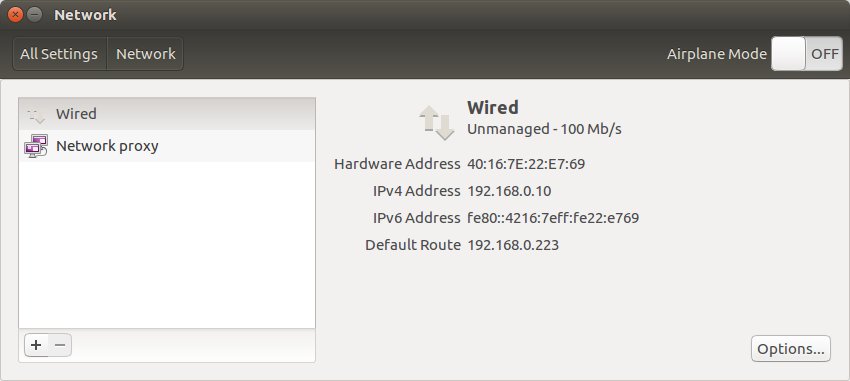
Task: Click the large Wired up-down arrows icon
Action: click(x=436, y=122)
